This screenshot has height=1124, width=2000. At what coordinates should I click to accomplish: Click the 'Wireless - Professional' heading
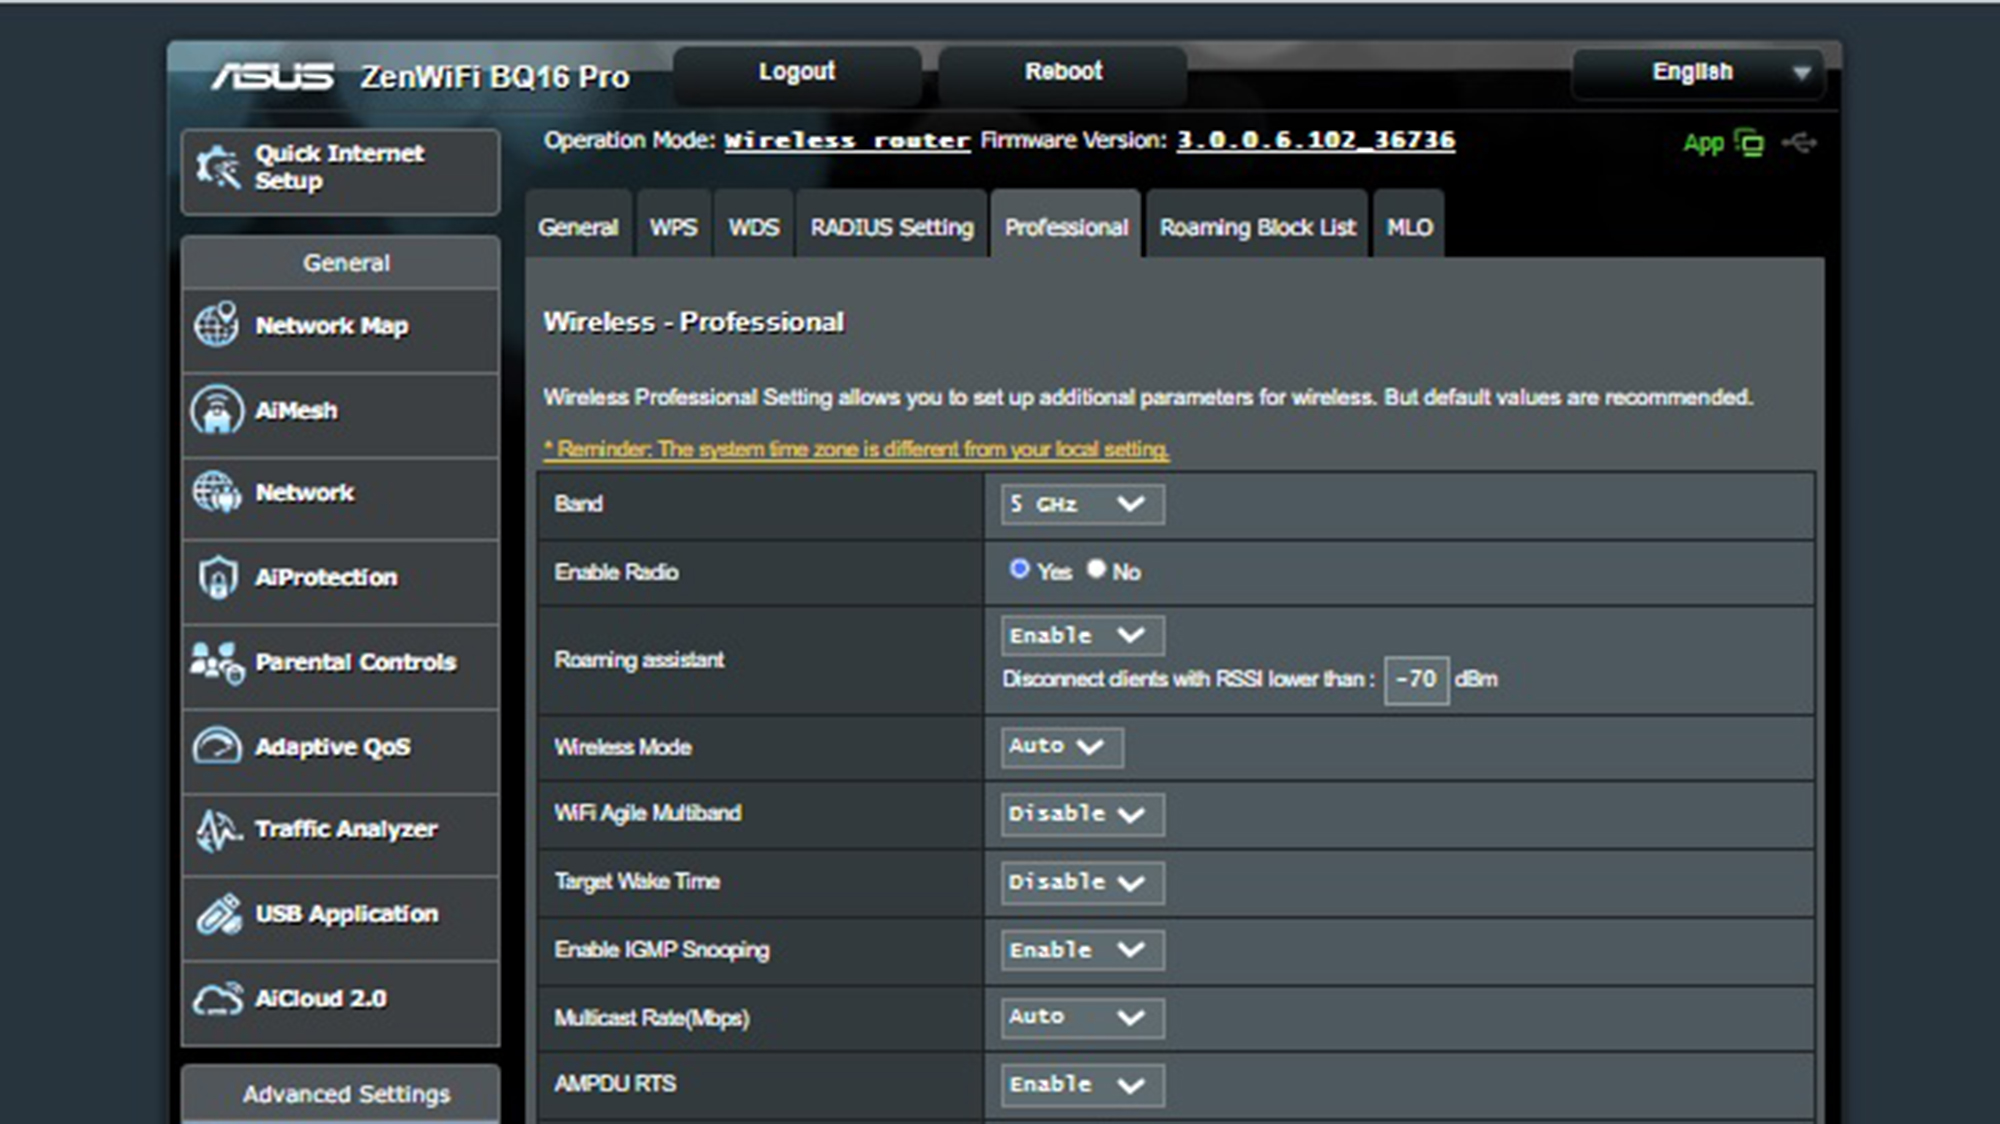694,322
